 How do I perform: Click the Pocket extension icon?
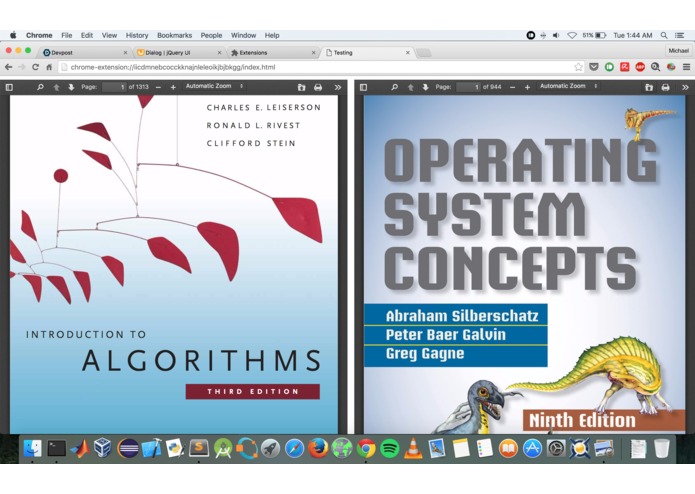click(594, 67)
